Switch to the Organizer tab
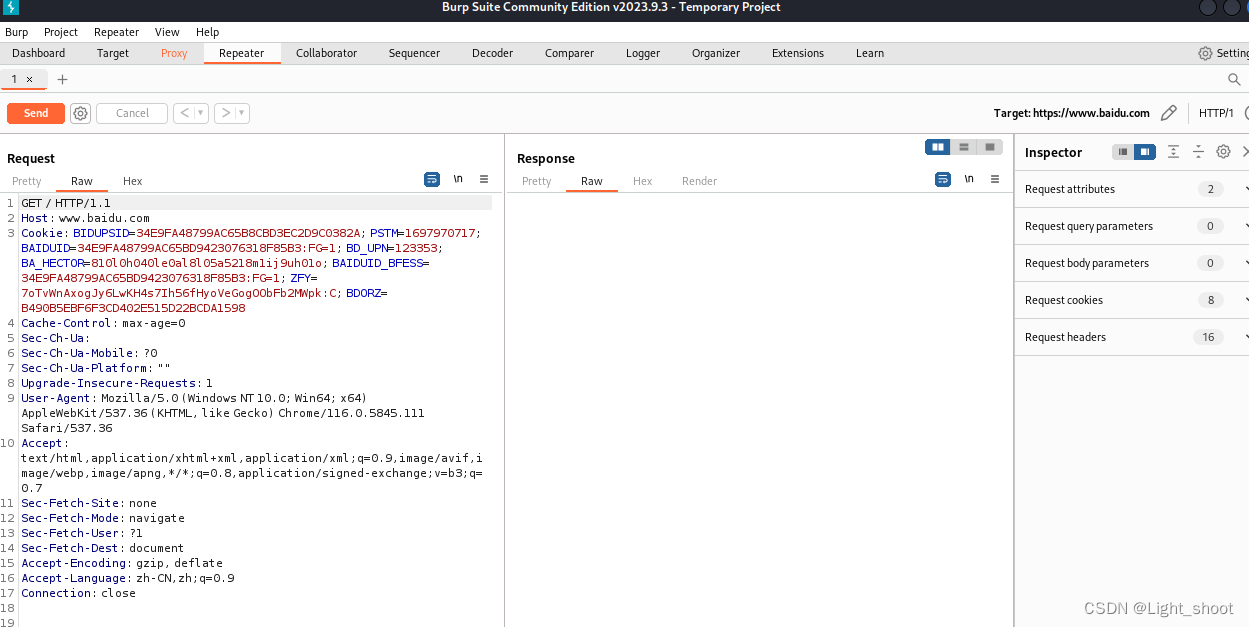Viewport: 1249px width, 627px height. (716, 53)
